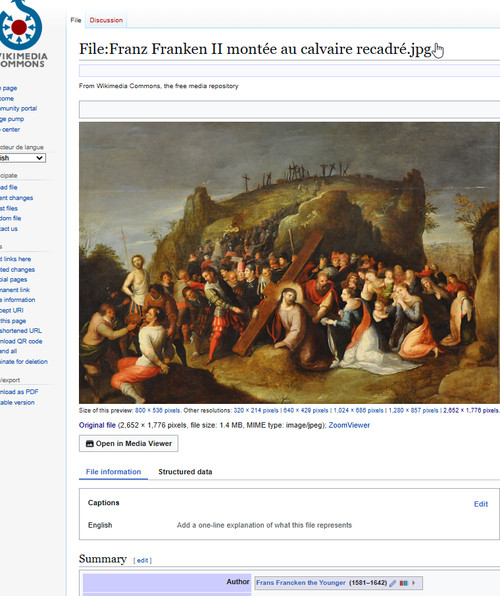Click Download as PDF in sidebar
Screen dimensions: 500x596
tap(19, 392)
